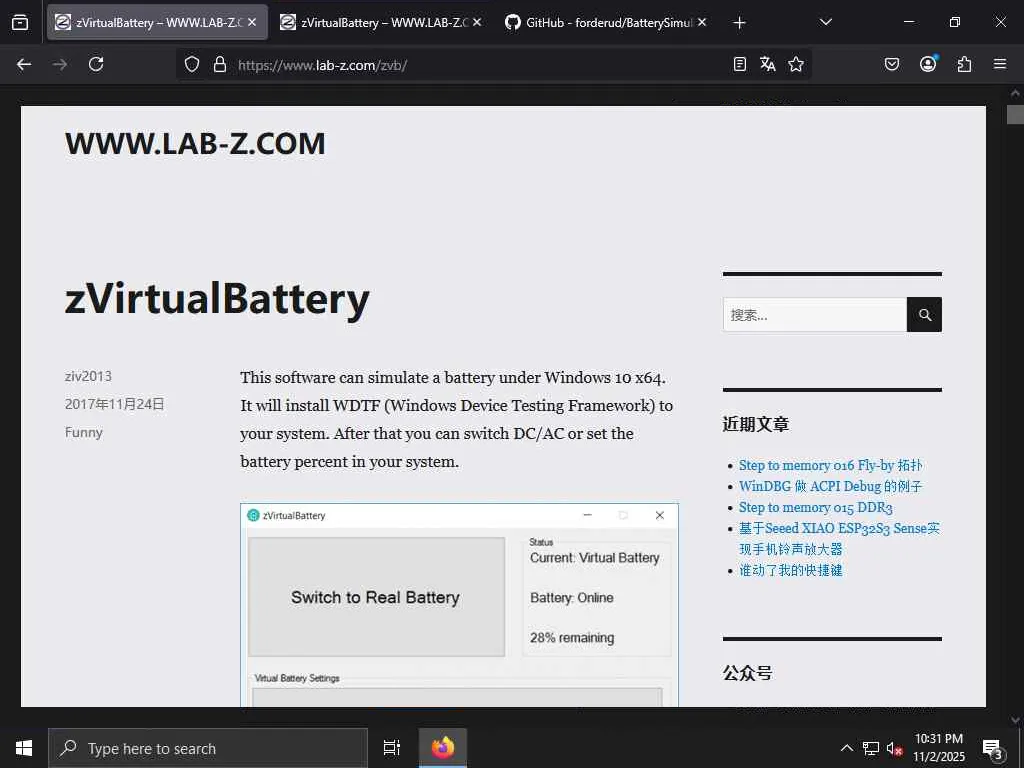Open 'Step to memory 015 DDR3' article
The height and width of the screenshot is (768, 1024).
(x=816, y=507)
